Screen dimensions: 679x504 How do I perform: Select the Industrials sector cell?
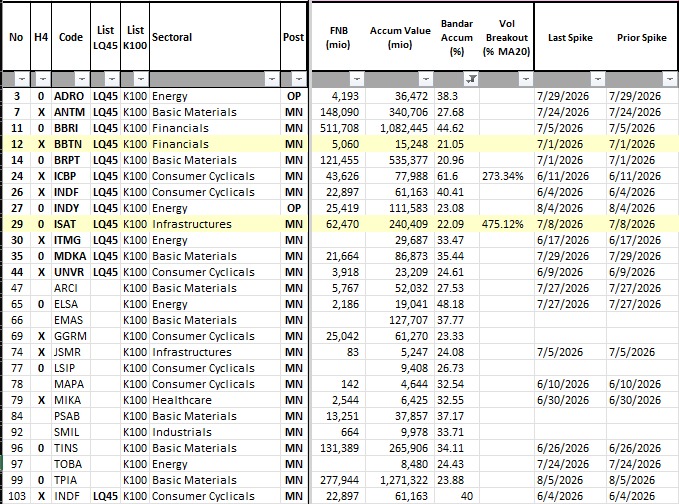[215, 433]
